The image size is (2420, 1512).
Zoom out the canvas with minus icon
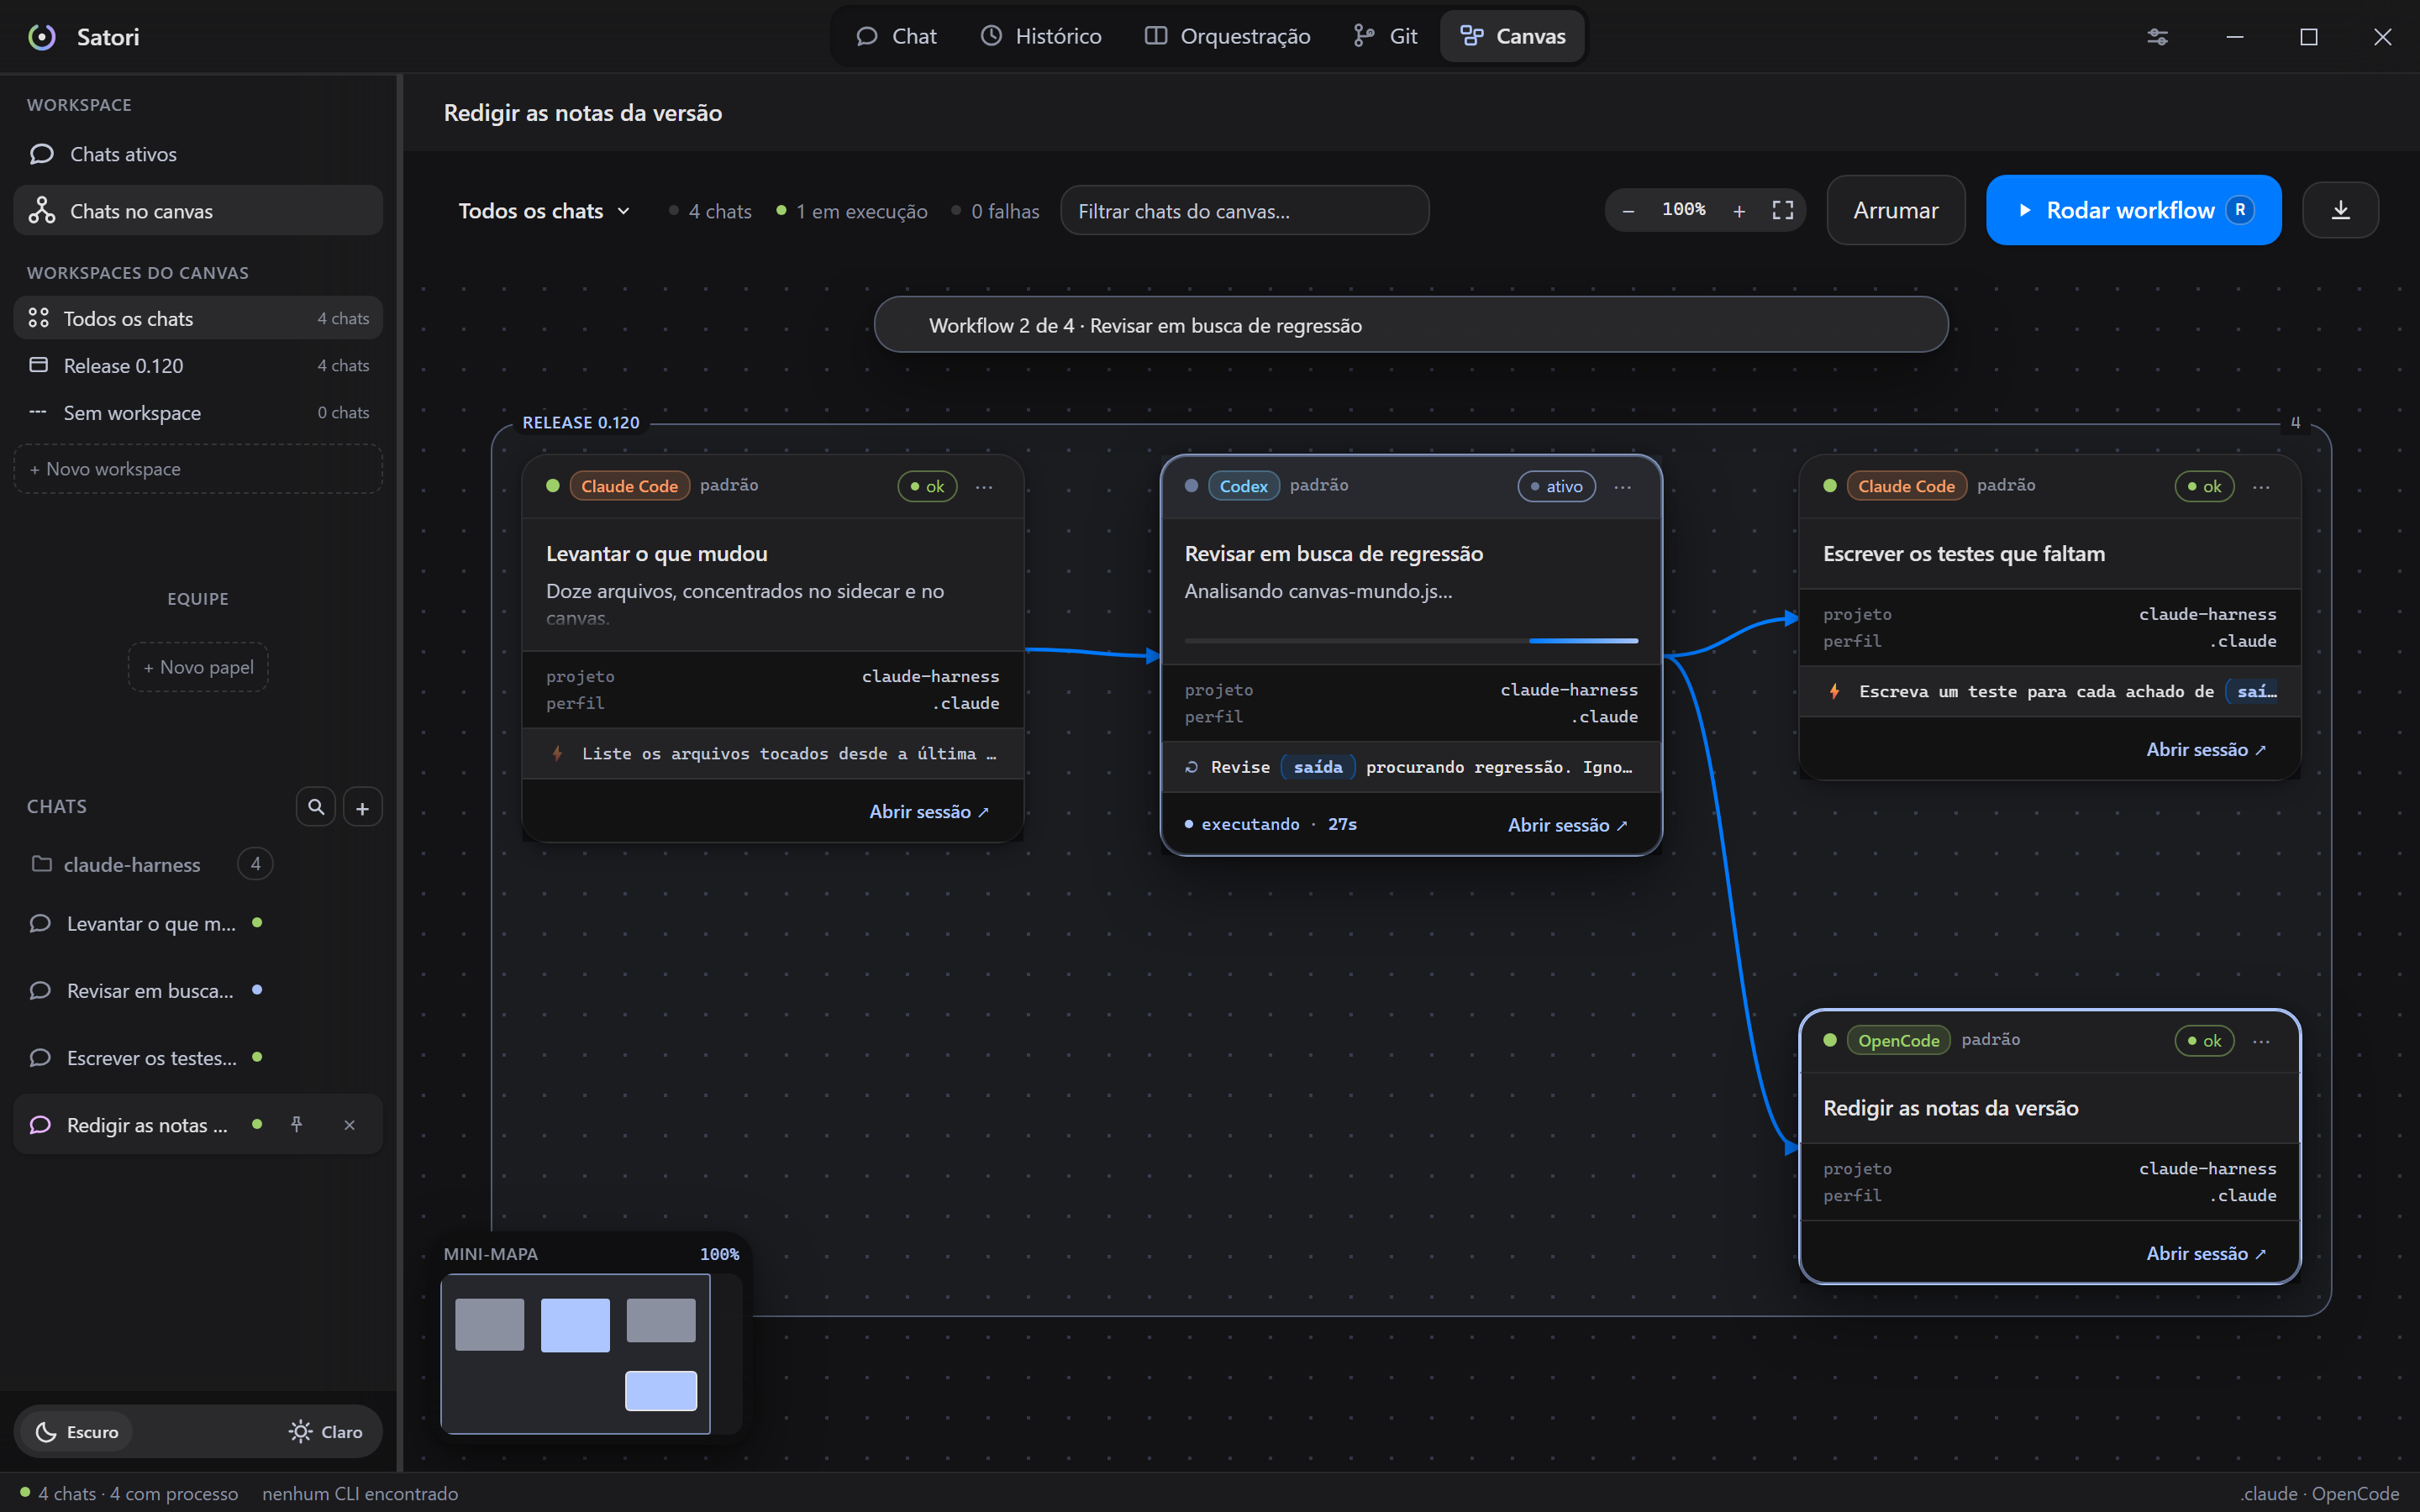coord(1628,210)
